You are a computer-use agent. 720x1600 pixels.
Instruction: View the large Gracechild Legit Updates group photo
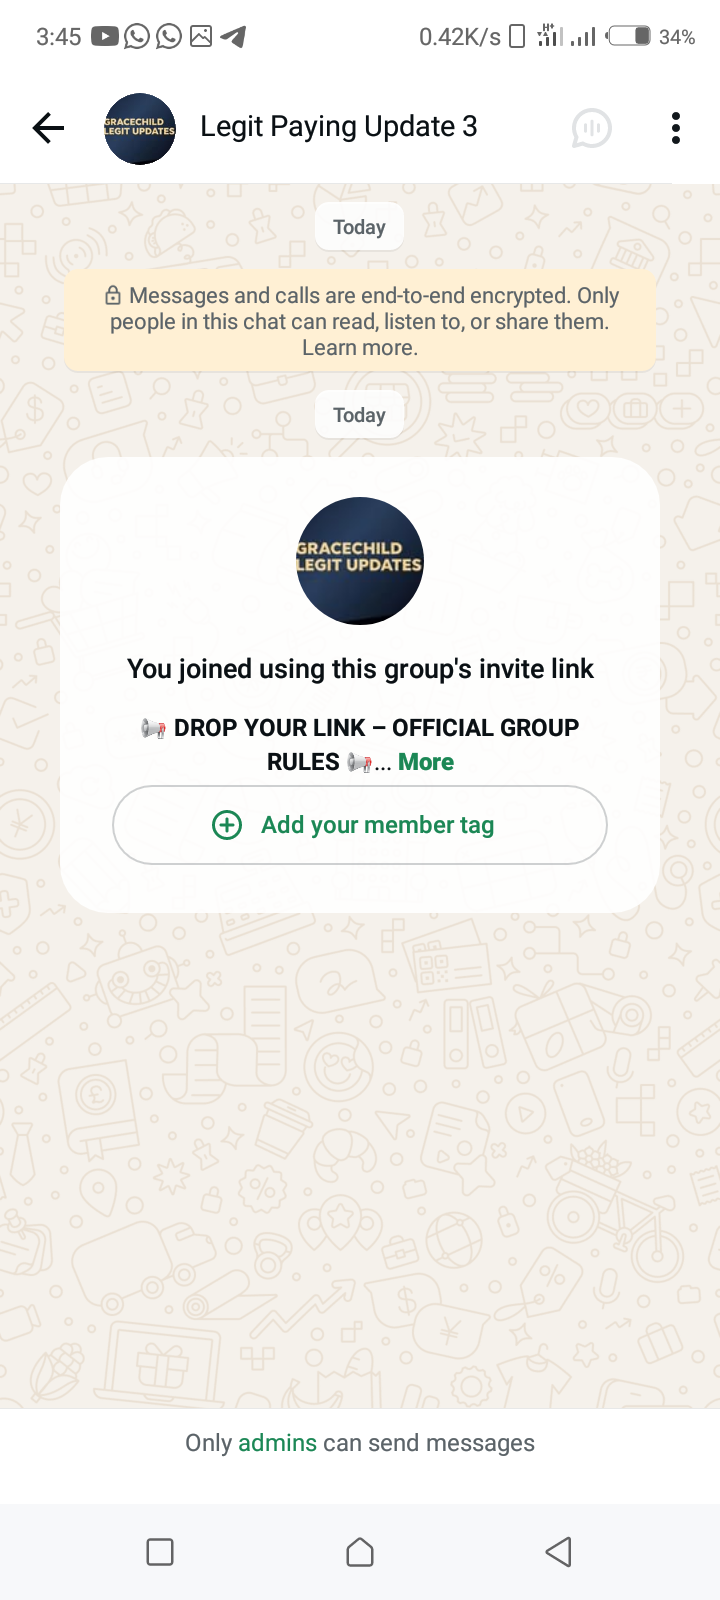pyautogui.click(x=360, y=561)
